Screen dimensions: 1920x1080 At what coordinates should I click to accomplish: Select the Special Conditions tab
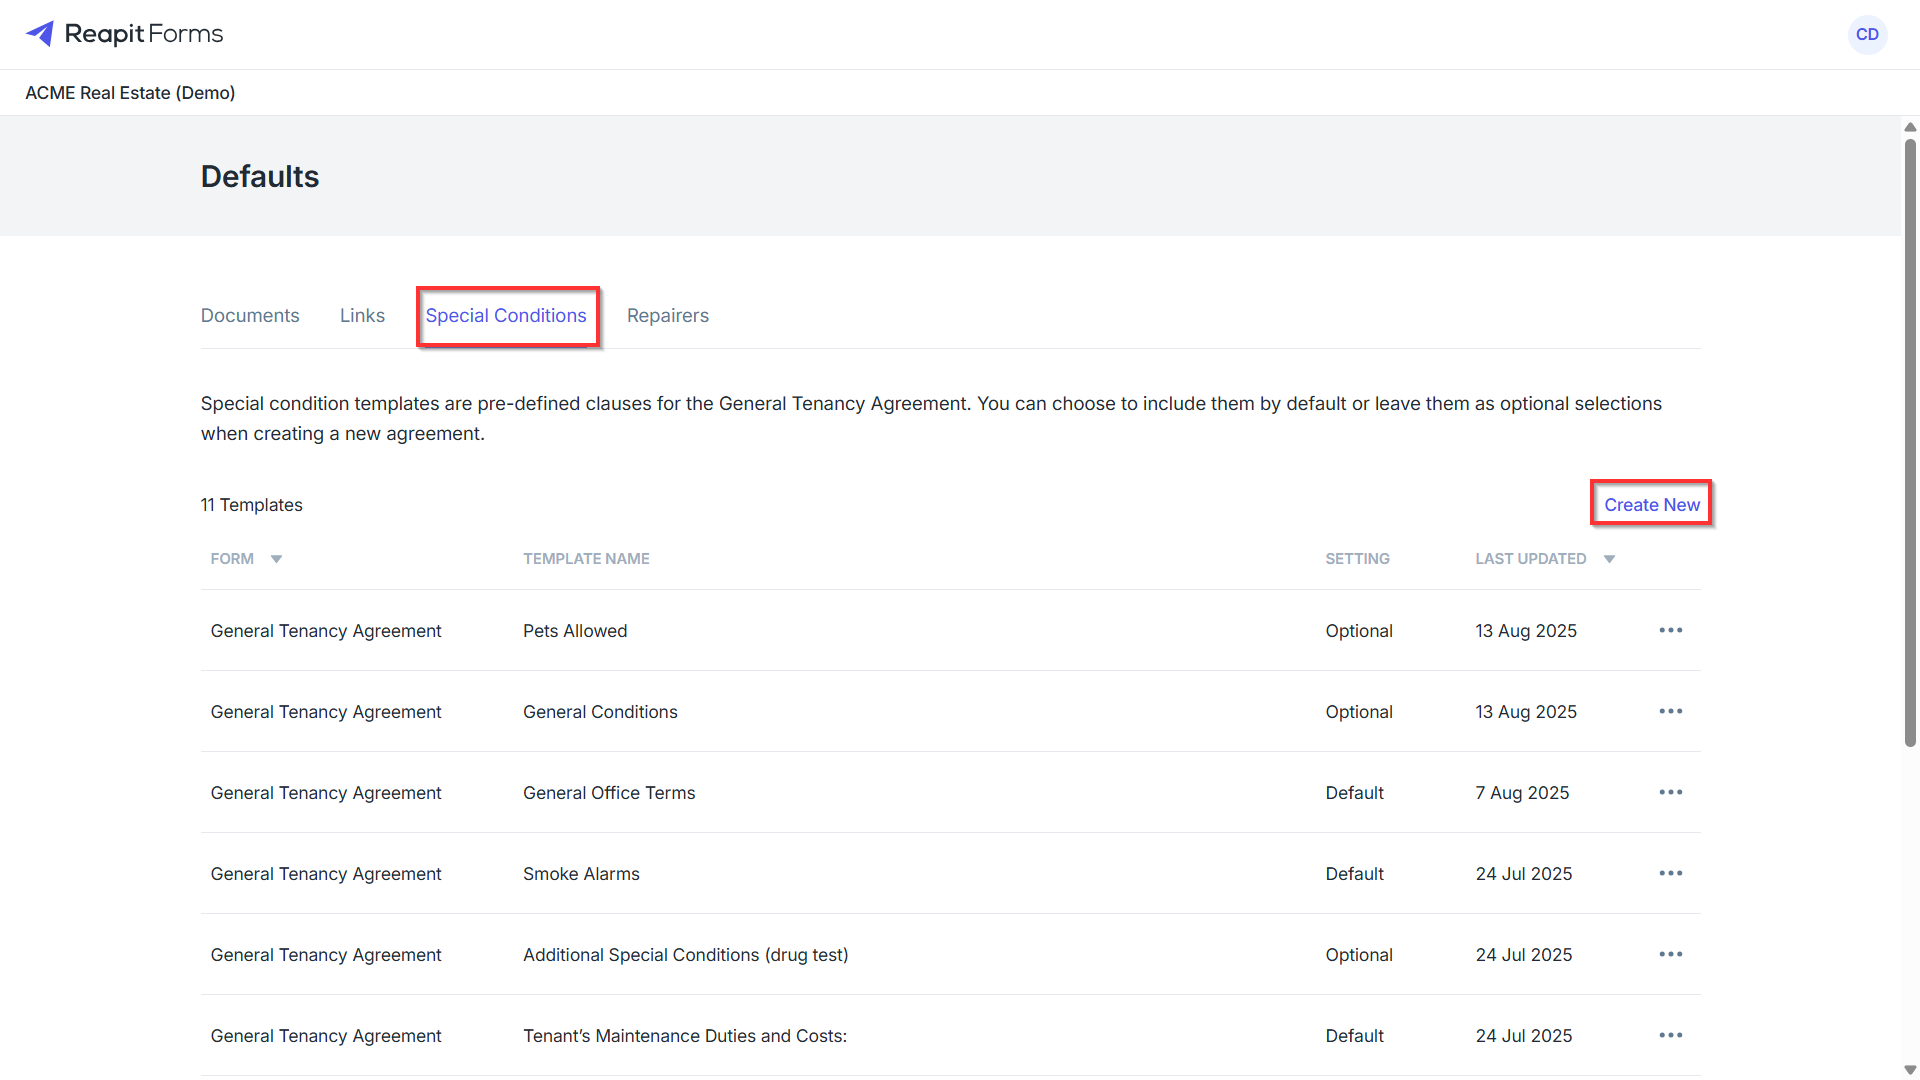point(506,315)
